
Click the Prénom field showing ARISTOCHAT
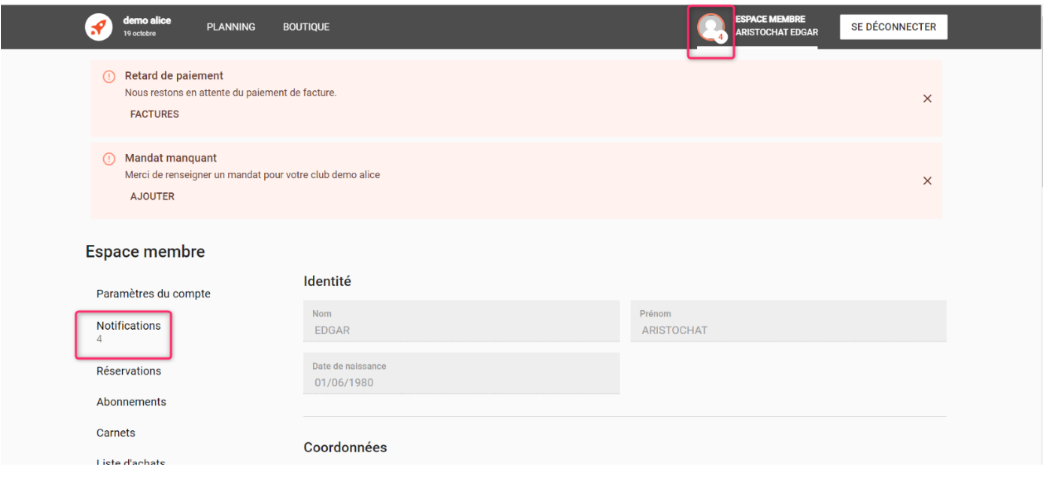tap(788, 321)
